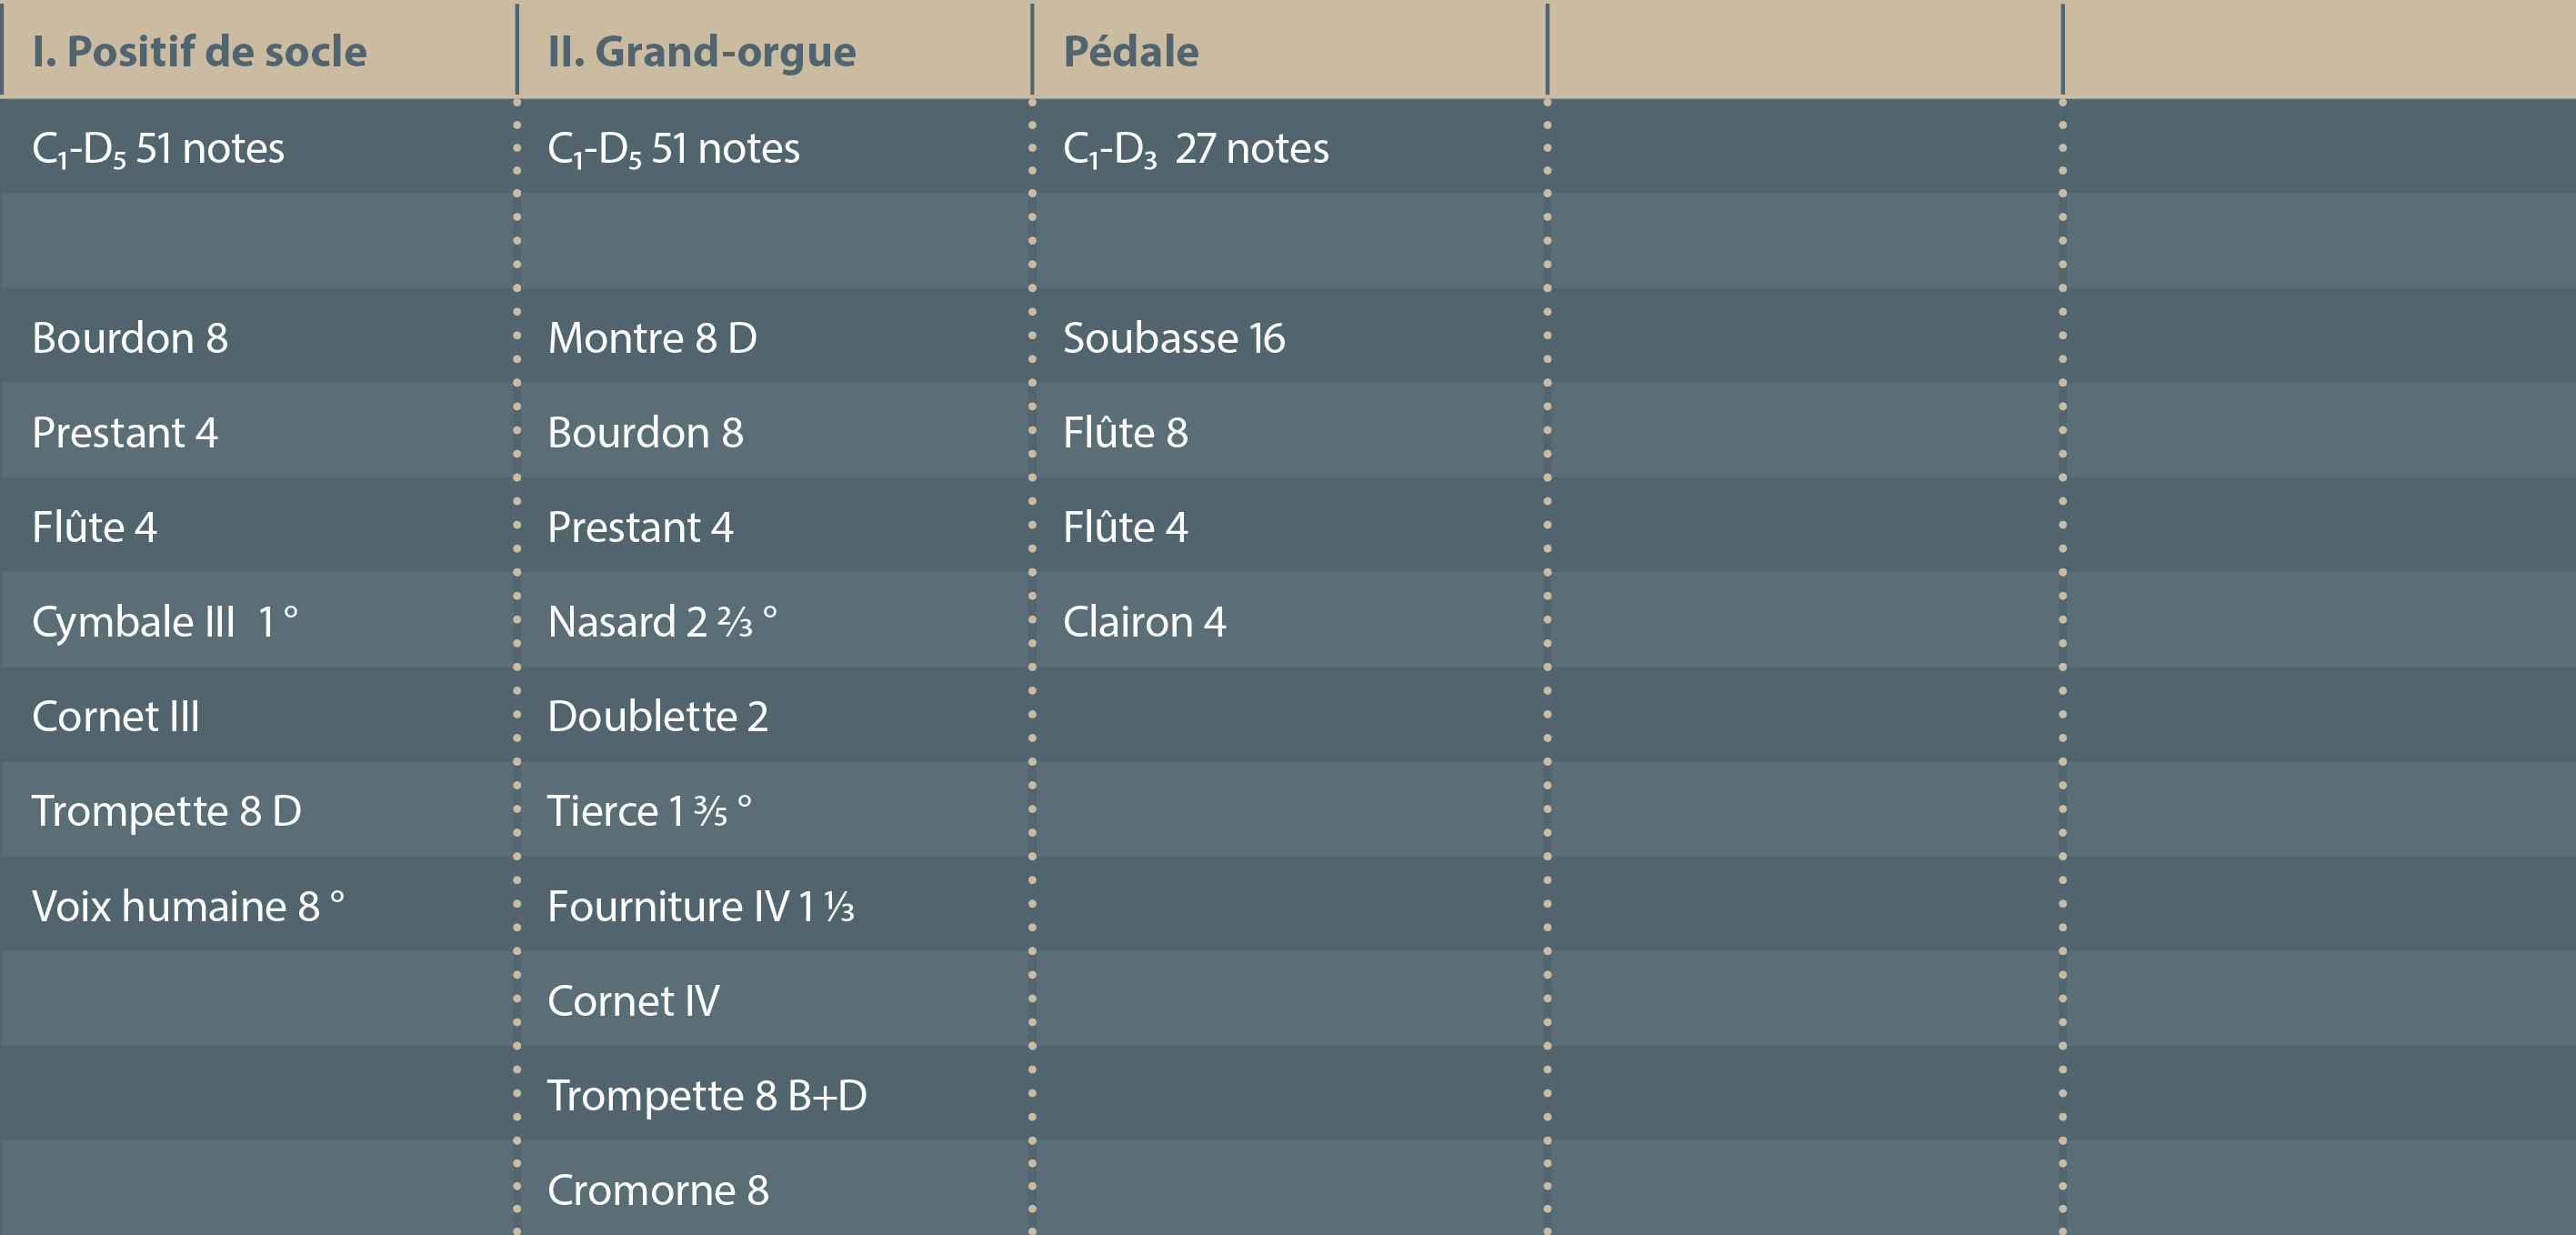This screenshot has height=1235, width=2576.
Task: Click the 'Voix humaine 8 °' entry
Action: 188,906
